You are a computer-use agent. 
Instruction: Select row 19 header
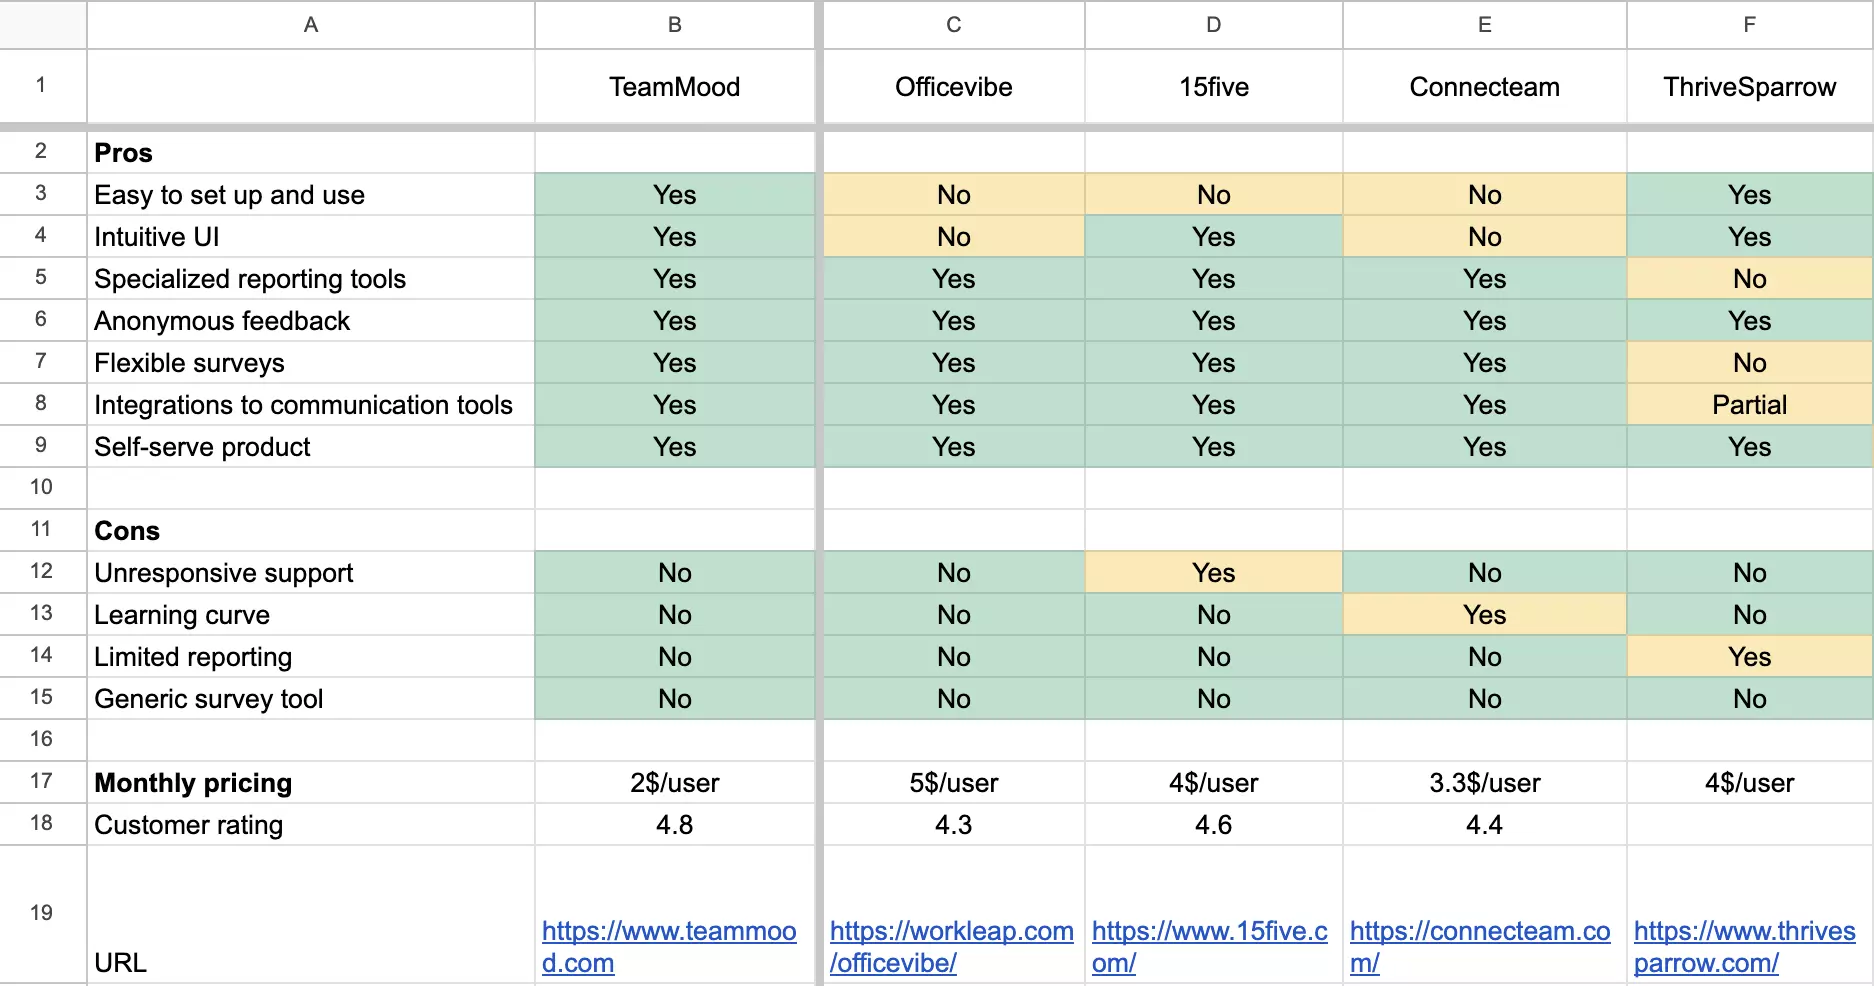click(x=42, y=913)
